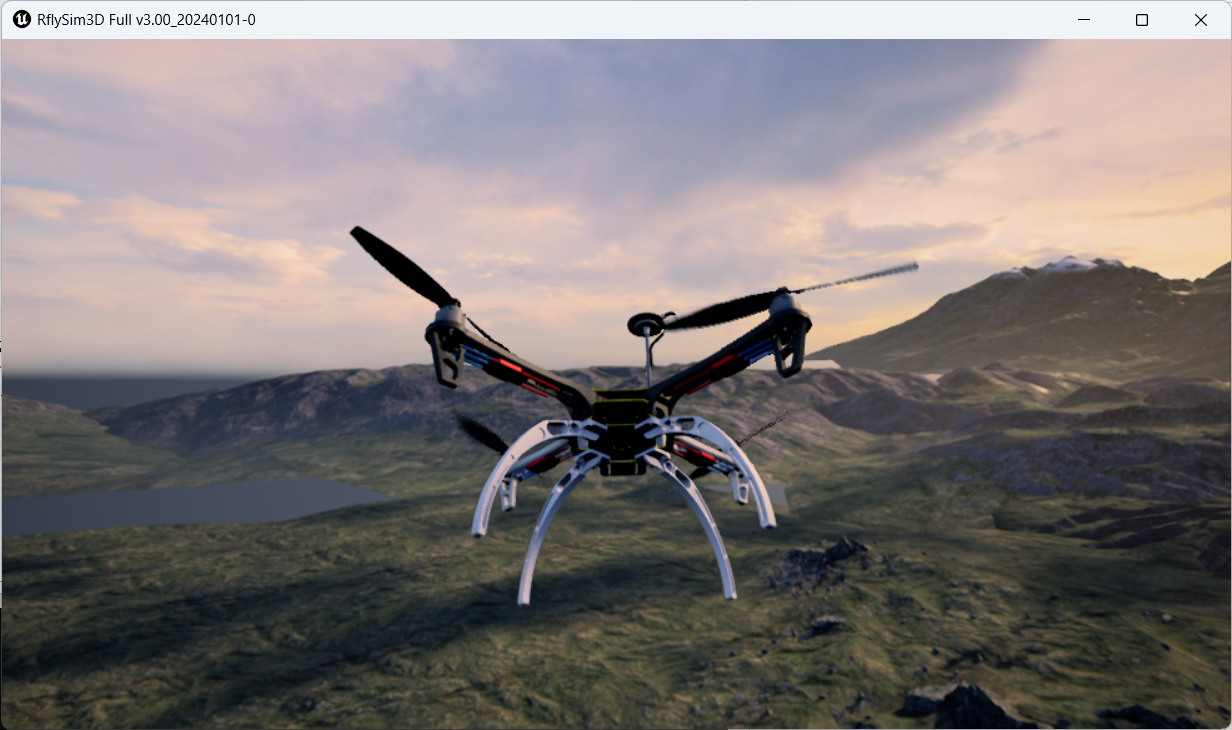The image size is (1232, 730).
Task: Maximize the RflySim3D window
Action: pyautogui.click(x=1142, y=20)
